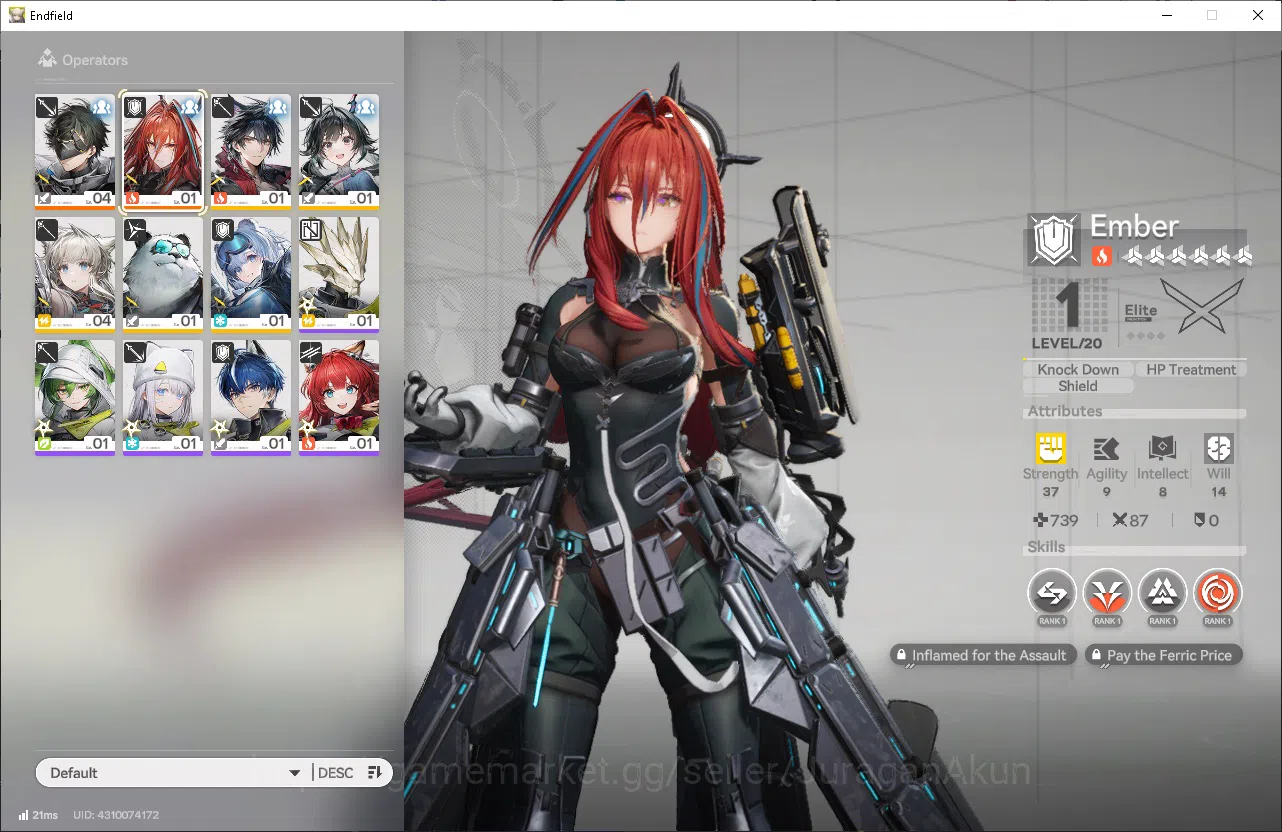Open the first skill with swap-arrows icon
This screenshot has height=832, width=1282.
tap(1052, 594)
